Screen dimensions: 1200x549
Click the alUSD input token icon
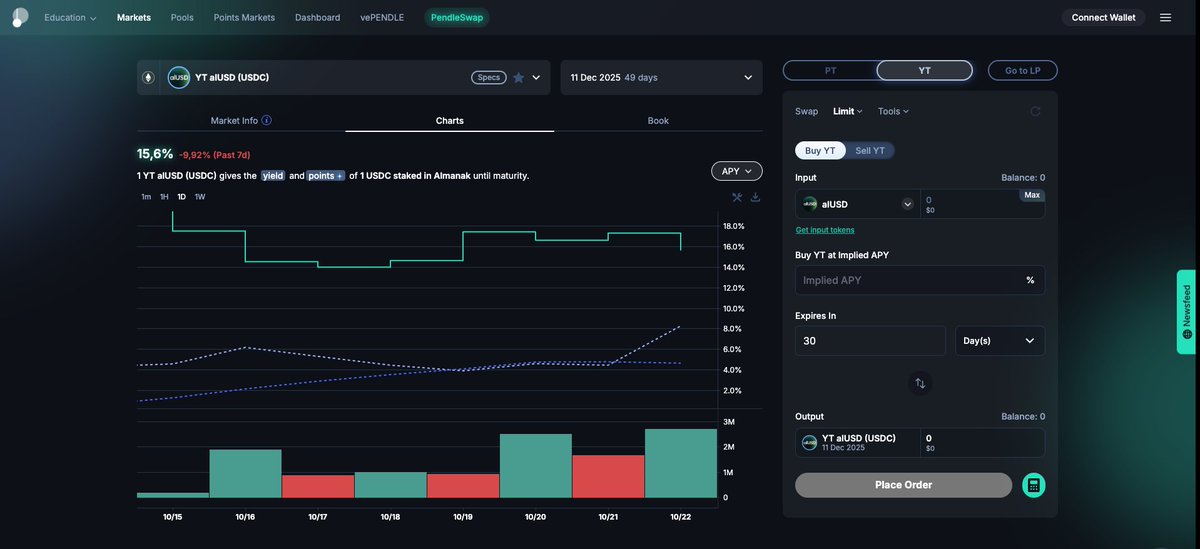[810, 204]
